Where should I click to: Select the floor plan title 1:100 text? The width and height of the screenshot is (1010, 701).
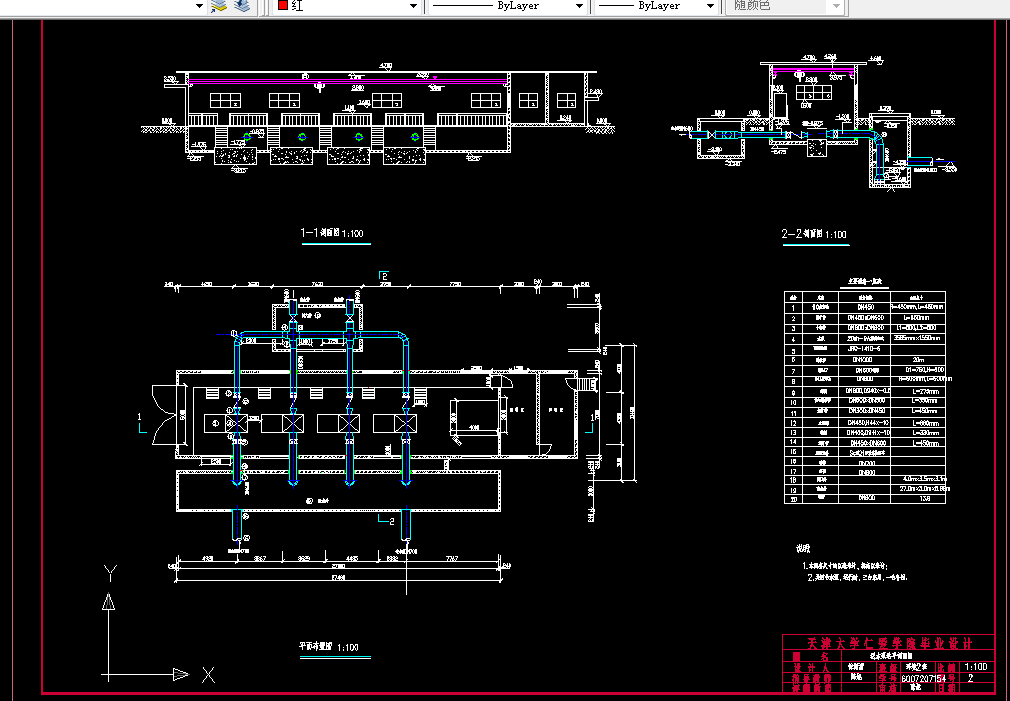[x=329, y=646]
